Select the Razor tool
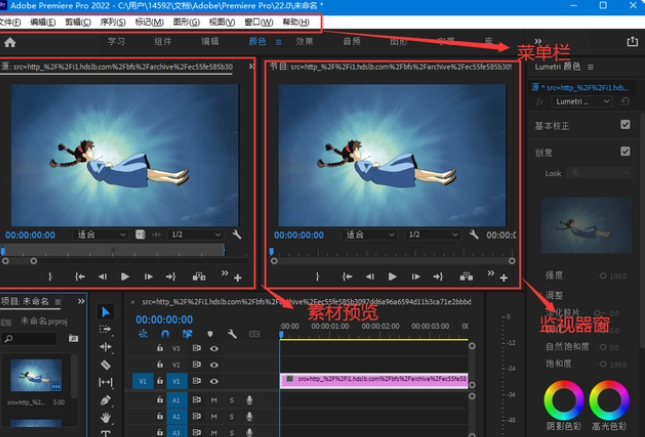Image resolution: width=645 pixels, height=437 pixels. [x=106, y=364]
